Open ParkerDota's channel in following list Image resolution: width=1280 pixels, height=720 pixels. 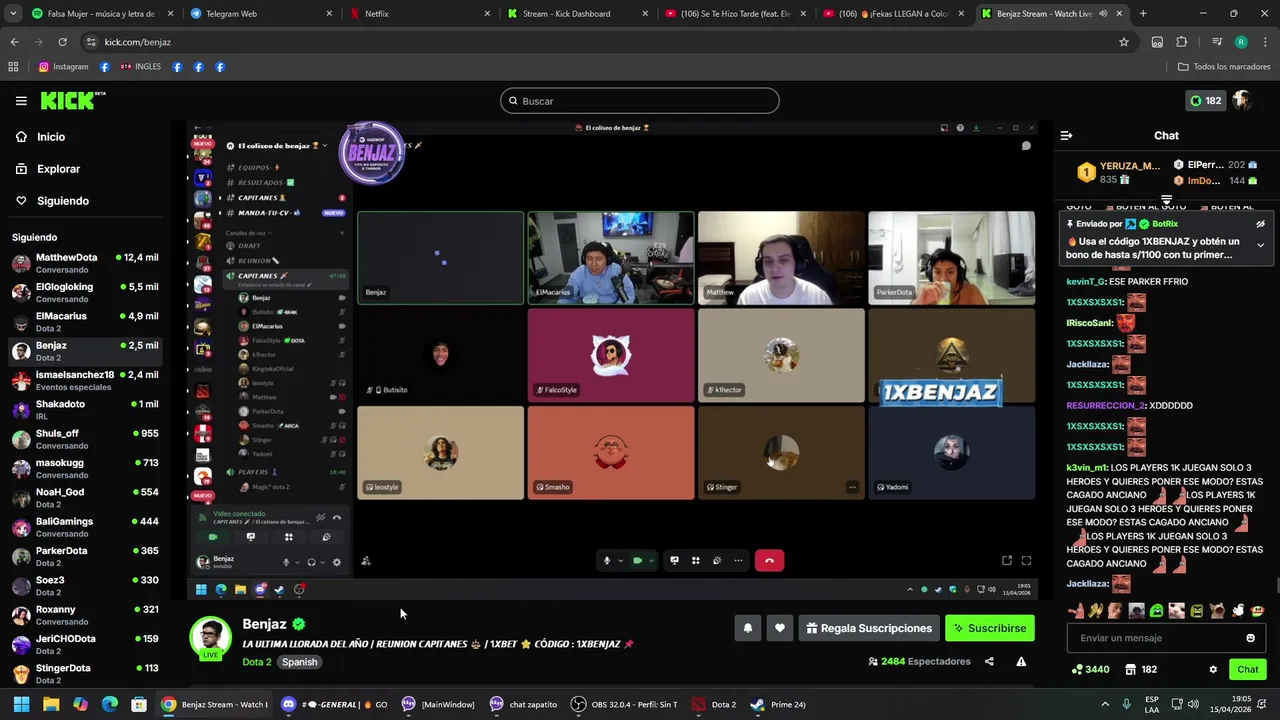(85, 556)
